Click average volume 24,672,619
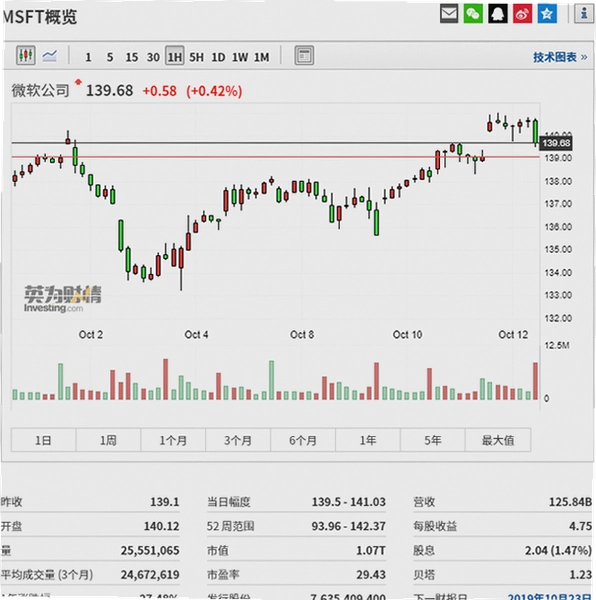The width and height of the screenshot is (596, 600). (x=150, y=574)
